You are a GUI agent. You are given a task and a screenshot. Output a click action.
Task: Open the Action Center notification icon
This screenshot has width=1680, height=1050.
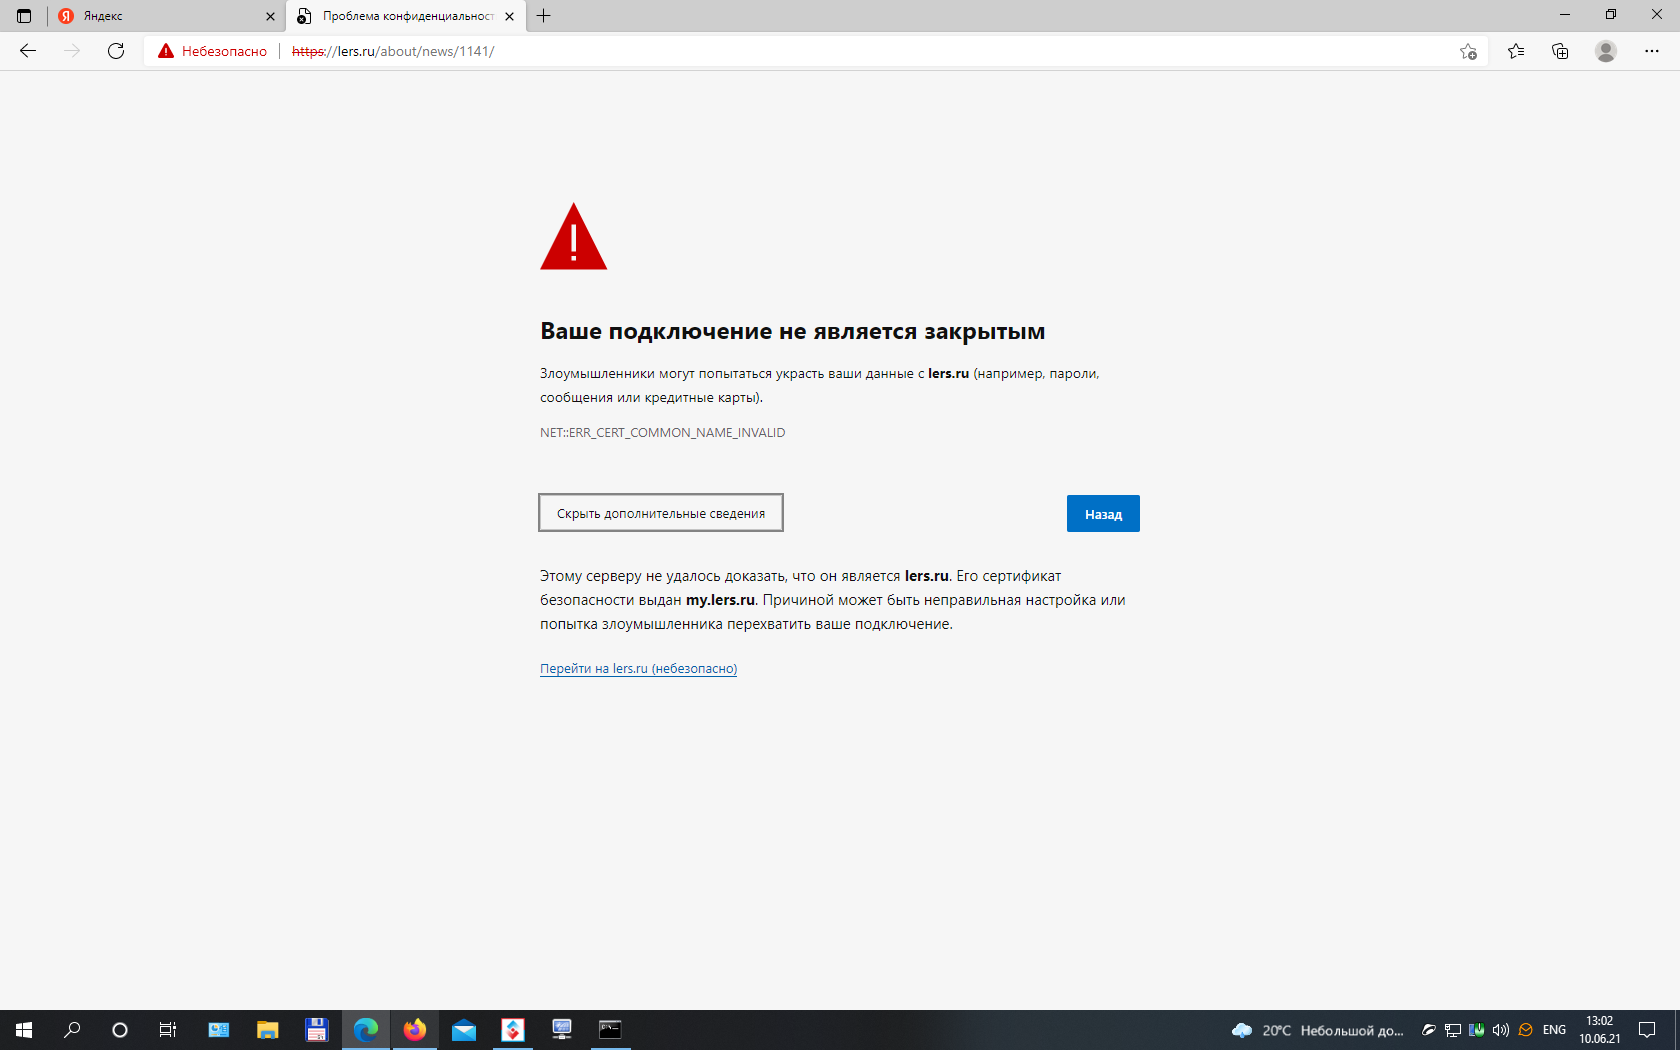pyautogui.click(x=1647, y=1030)
